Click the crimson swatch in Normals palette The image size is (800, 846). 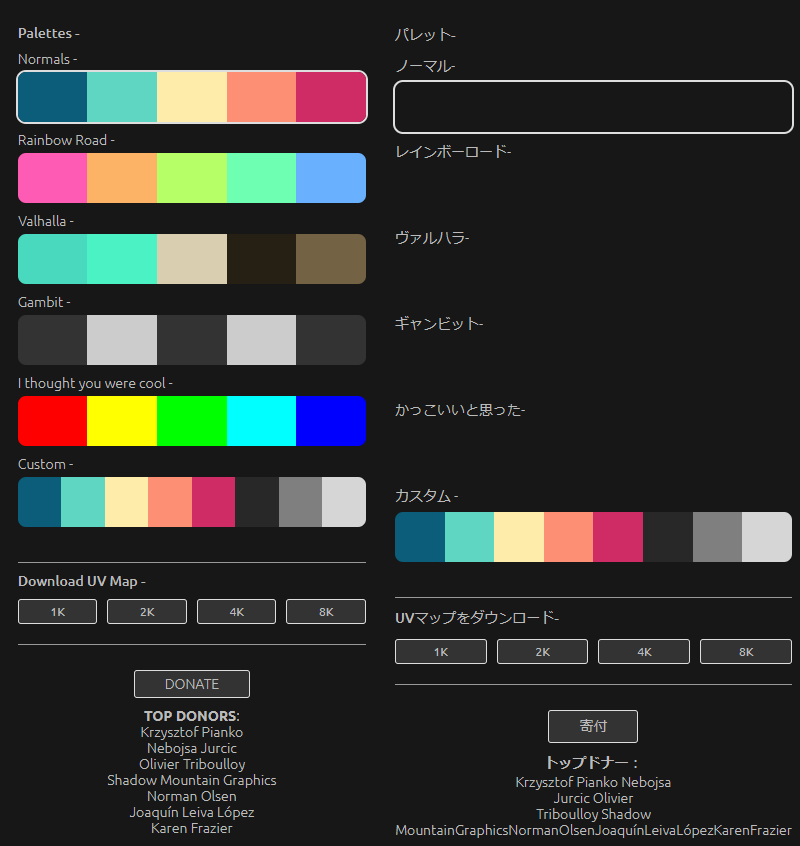(330, 97)
